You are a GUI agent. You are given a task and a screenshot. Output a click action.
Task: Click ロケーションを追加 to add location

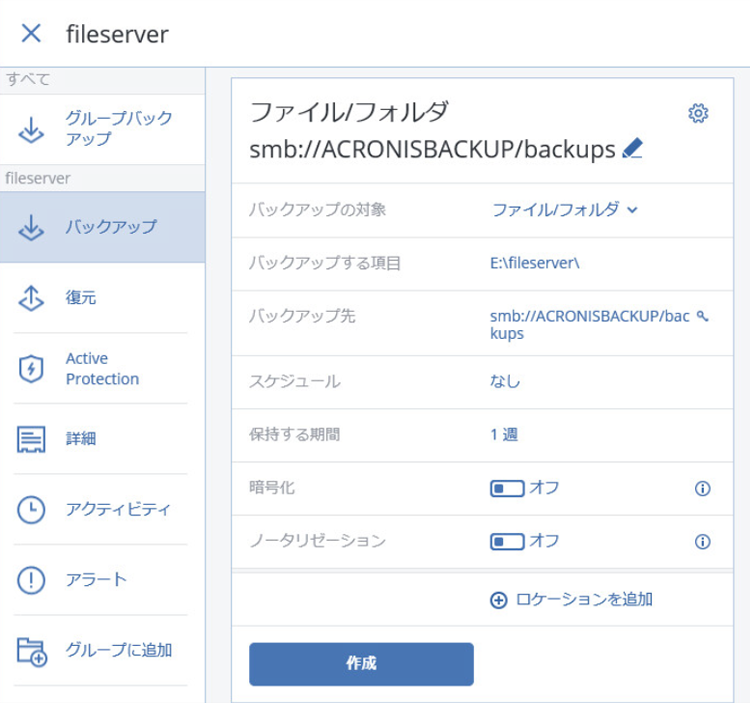571,600
